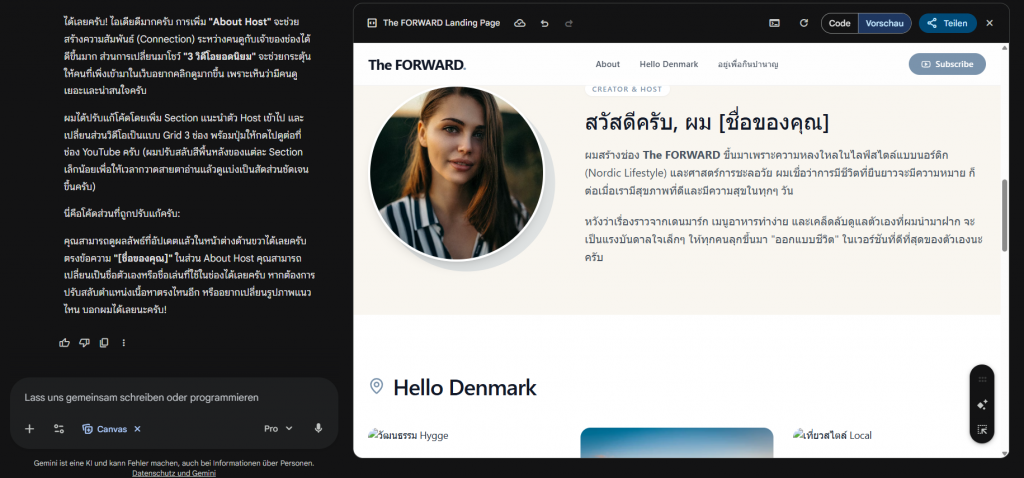Viewport: 1024px width, 478px height.
Task: Switch to Vorschau preview view
Action: coord(883,23)
